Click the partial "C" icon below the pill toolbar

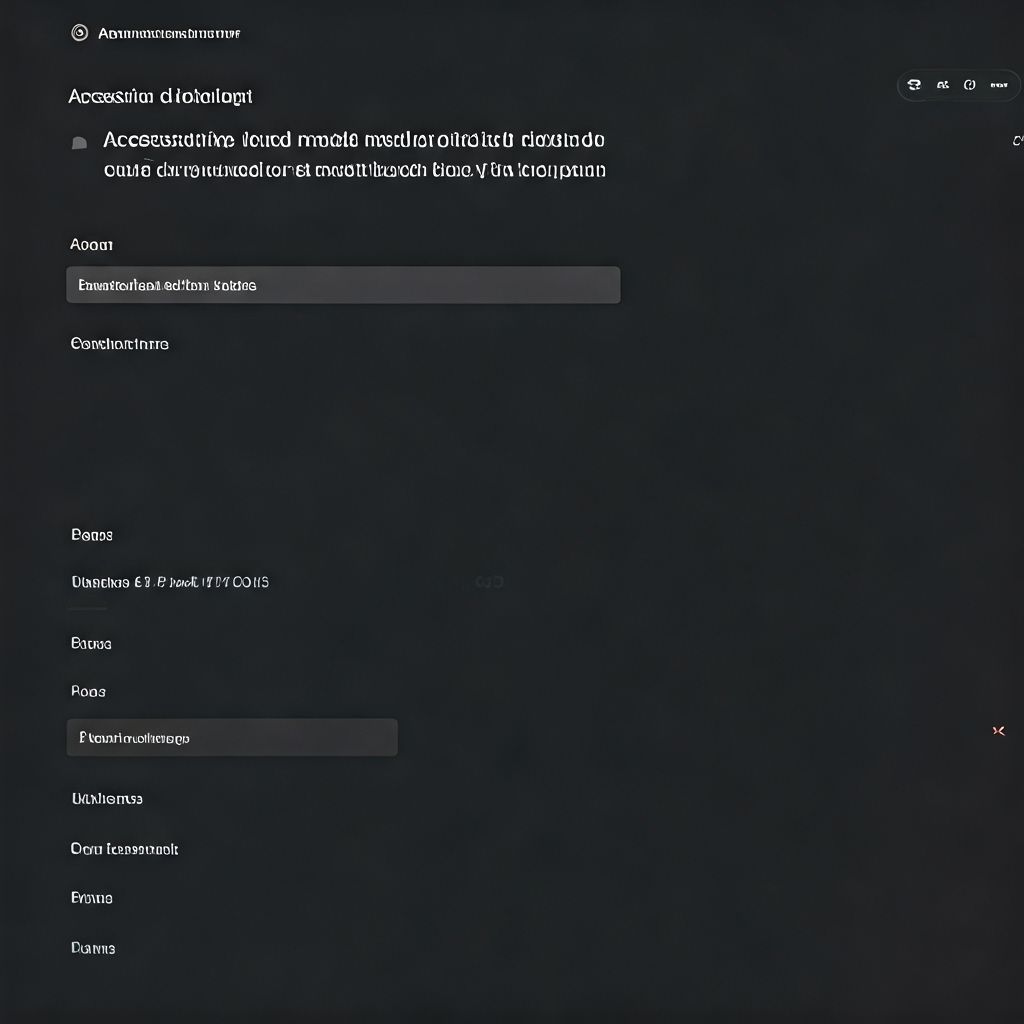(x=1017, y=141)
